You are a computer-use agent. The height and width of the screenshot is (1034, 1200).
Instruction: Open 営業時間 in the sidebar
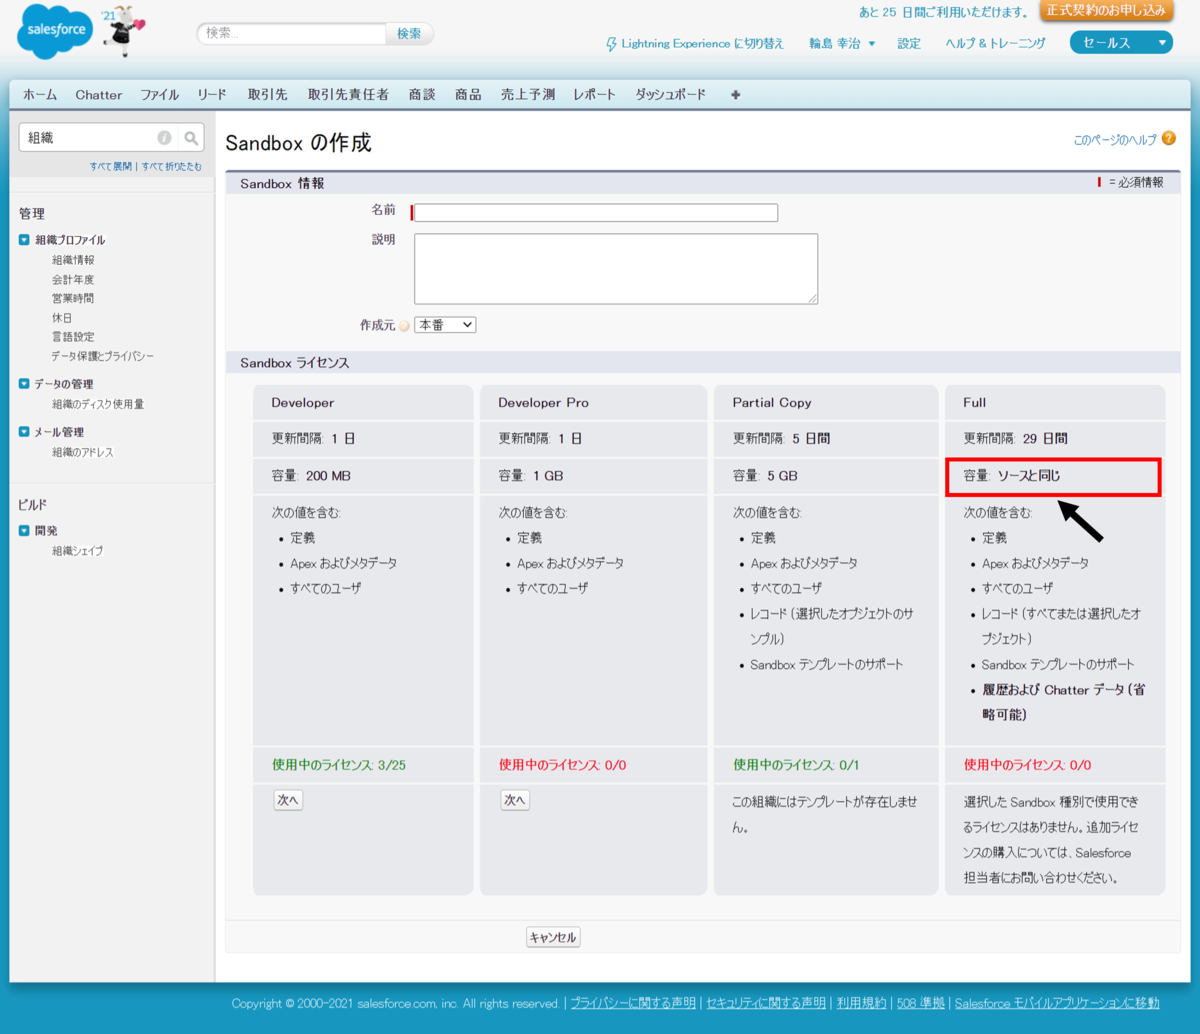73,299
